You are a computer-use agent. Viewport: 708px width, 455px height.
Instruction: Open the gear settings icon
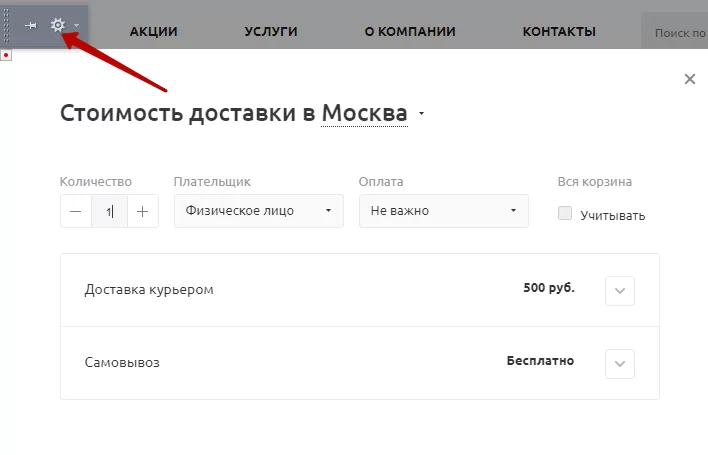[x=58, y=25]
